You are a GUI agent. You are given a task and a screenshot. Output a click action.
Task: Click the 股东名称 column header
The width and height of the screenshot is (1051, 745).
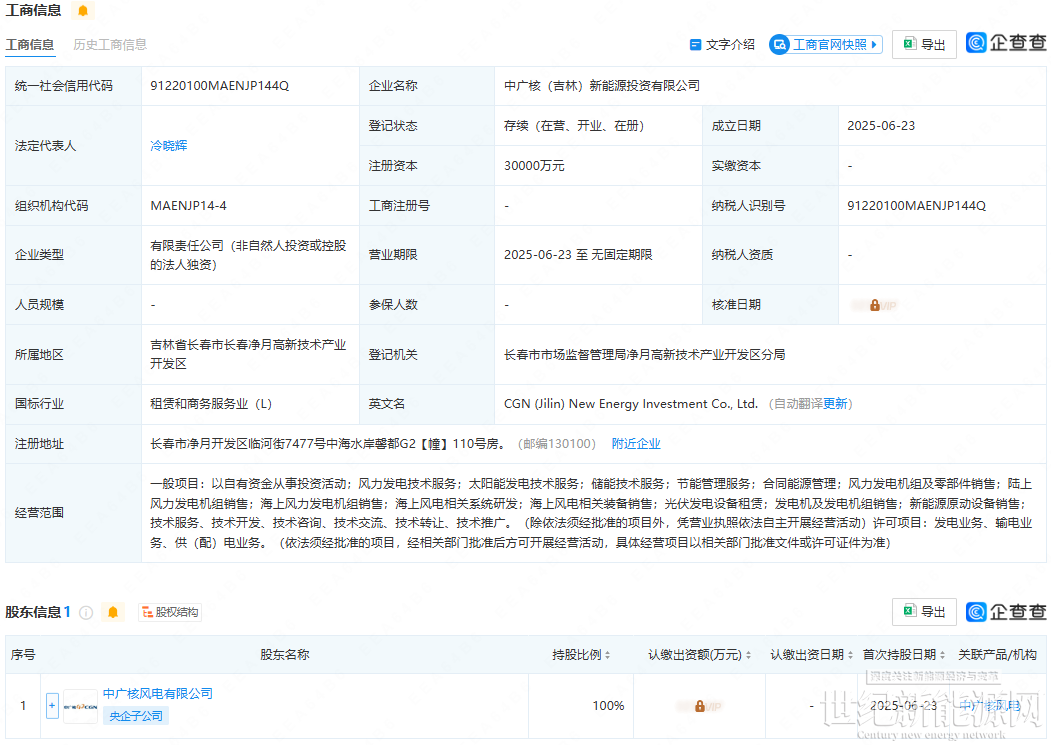point(284,654)
